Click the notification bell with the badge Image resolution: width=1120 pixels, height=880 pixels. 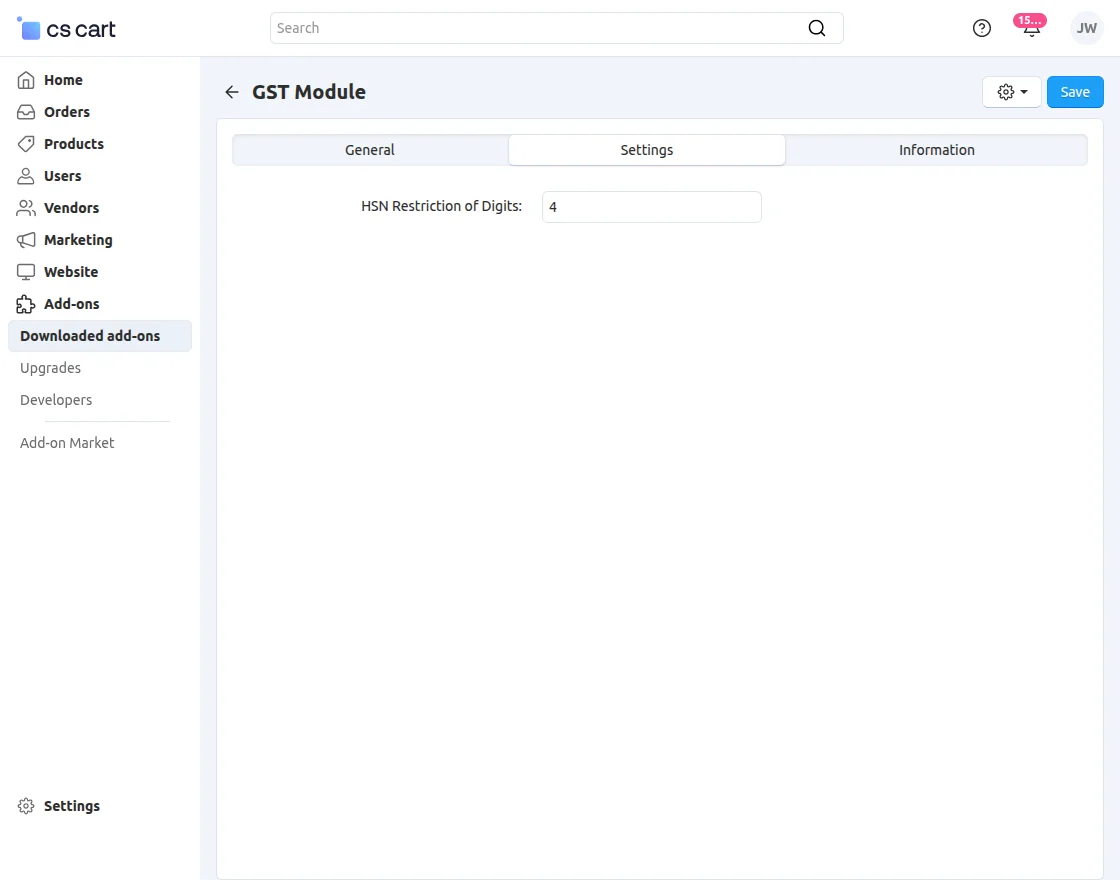(1030, 30)
